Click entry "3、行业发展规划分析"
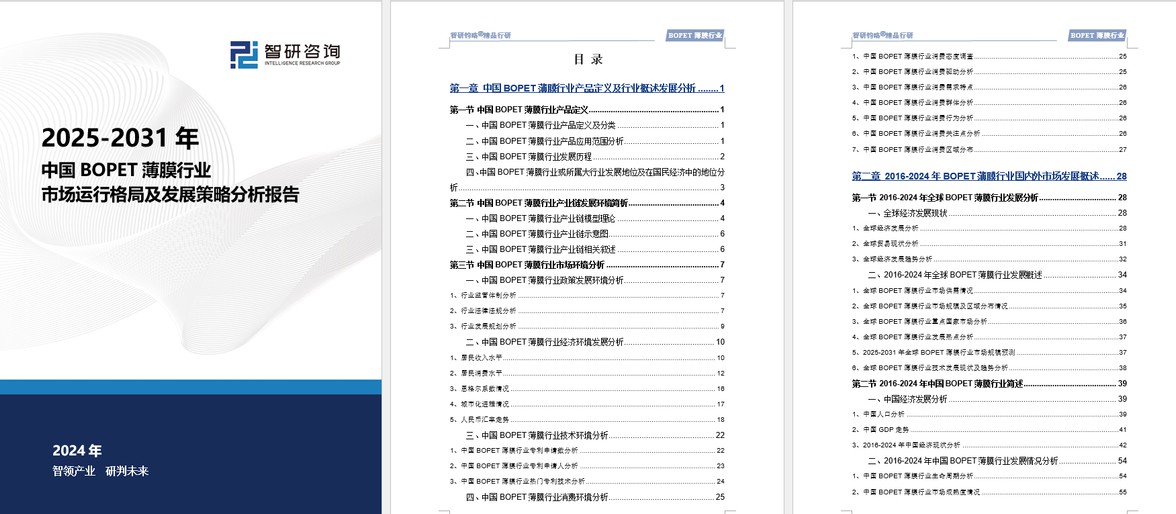 [x=586, y=326]
